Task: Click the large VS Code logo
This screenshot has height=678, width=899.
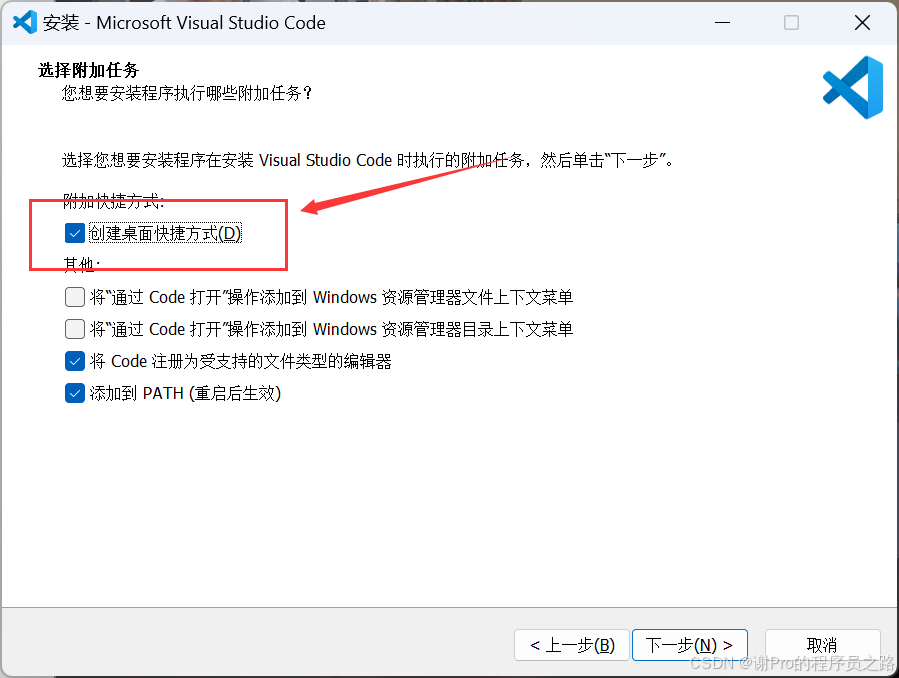Action: [853, 87]
